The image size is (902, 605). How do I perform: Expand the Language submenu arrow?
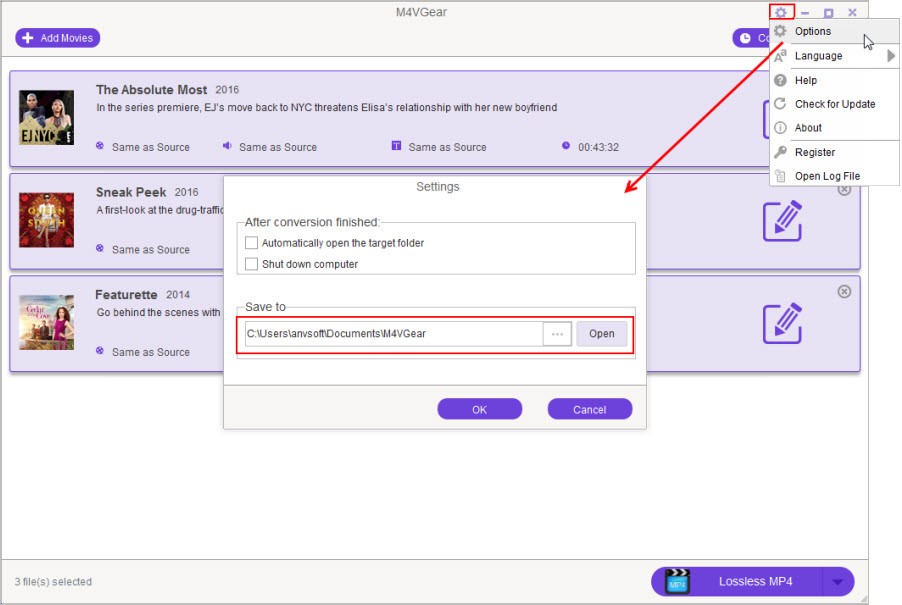coord(890,56)
